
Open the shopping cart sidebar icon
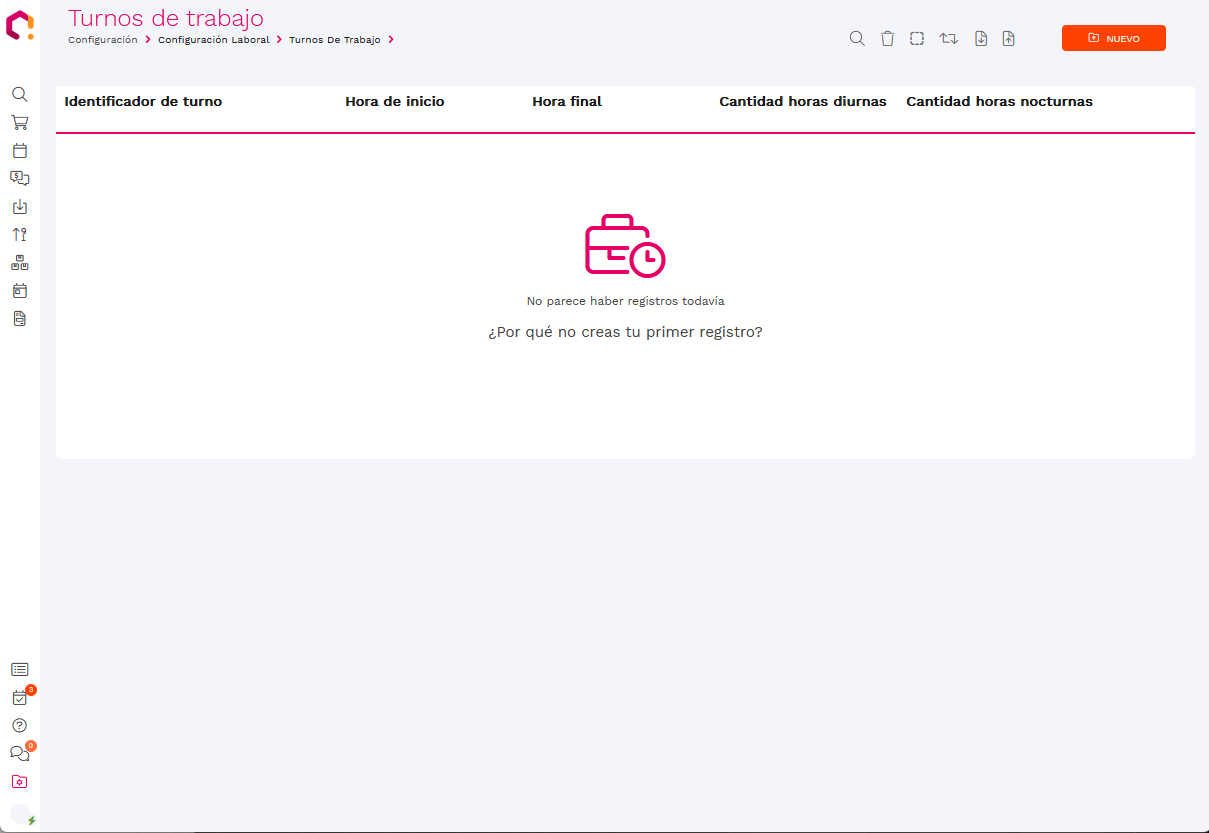point(19,123)
